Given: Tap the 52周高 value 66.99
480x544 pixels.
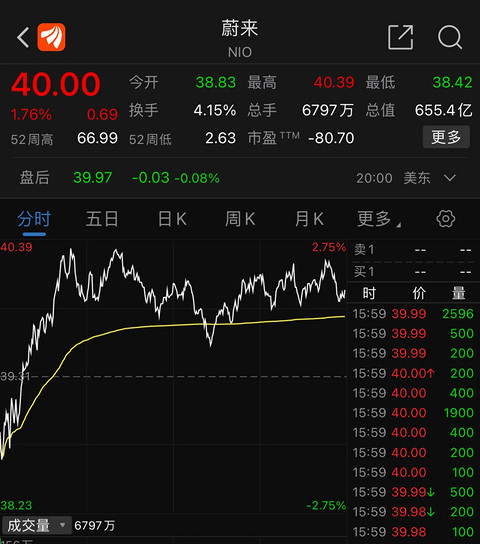Looking at the screenshot, I should click(x=97, y=138).
